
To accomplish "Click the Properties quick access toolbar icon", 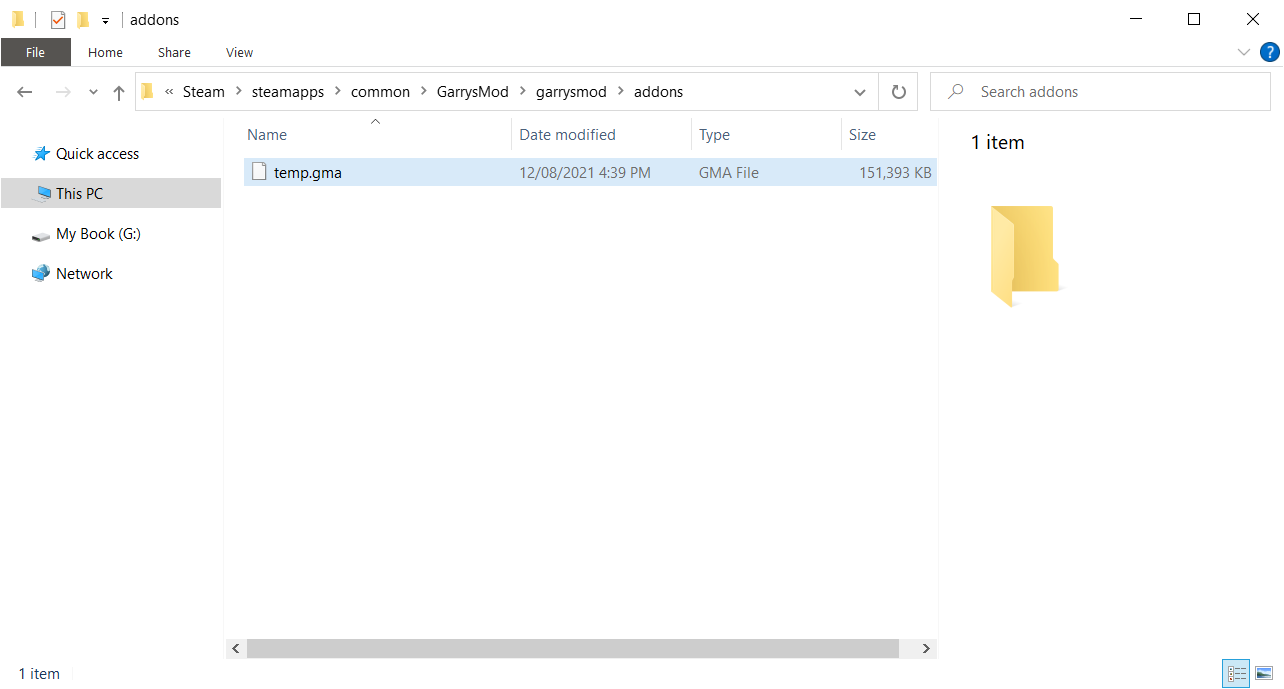I will 58,19.
